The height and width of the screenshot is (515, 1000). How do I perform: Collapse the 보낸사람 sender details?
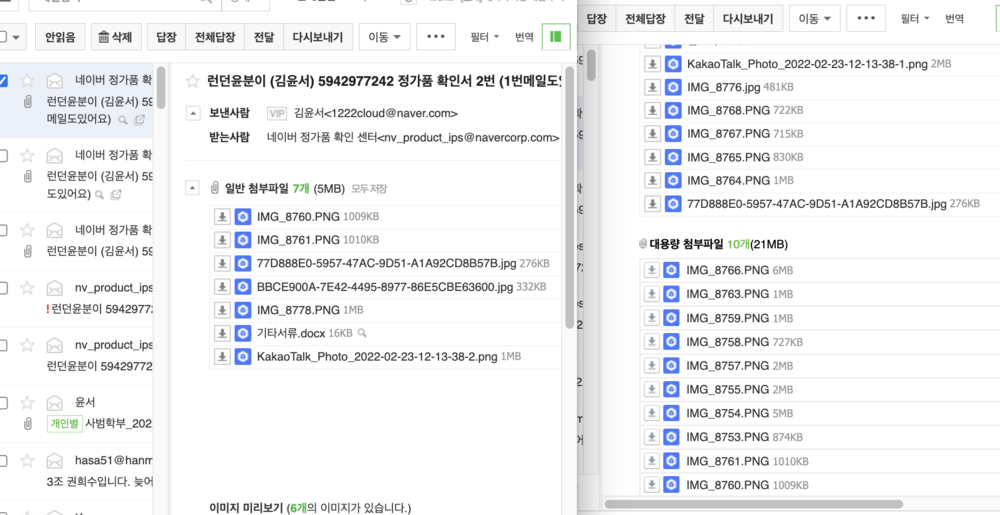(192, 114)
